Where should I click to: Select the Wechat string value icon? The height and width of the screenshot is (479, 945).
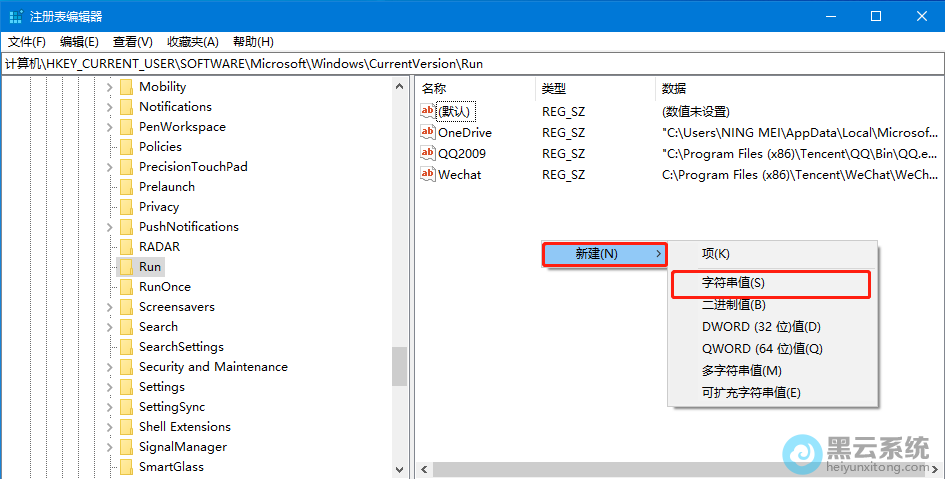428,174
